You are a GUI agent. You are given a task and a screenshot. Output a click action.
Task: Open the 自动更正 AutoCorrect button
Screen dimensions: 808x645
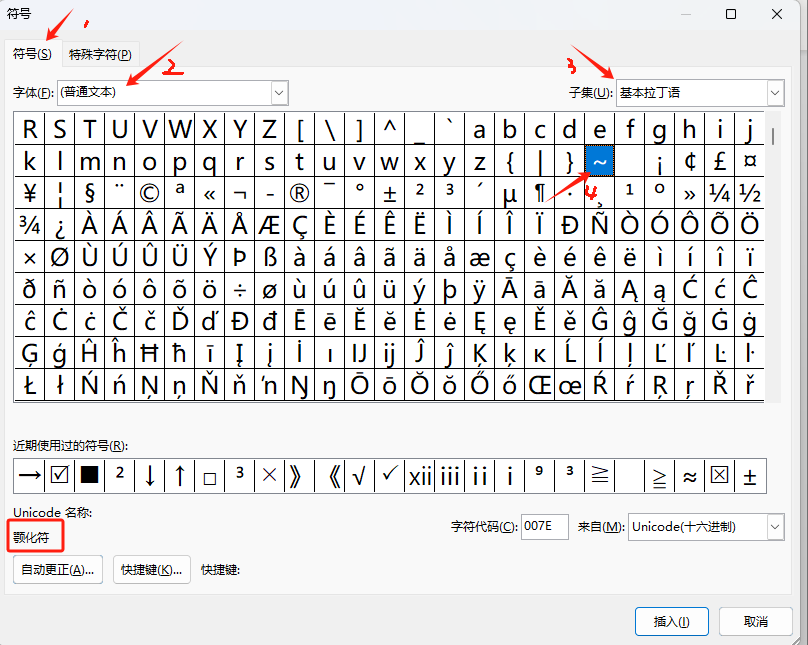coord(59,570)
